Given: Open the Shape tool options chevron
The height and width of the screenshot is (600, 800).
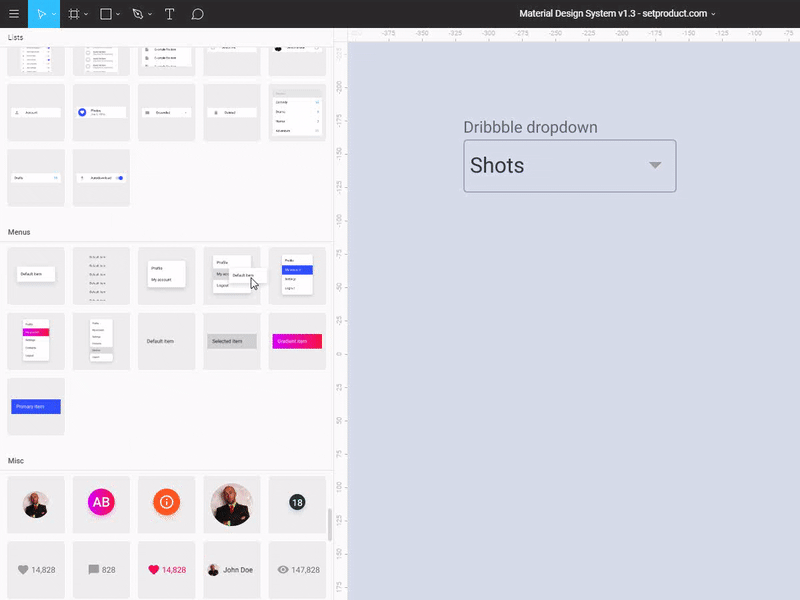Looking at the screenshot, I should pos(118,14).
